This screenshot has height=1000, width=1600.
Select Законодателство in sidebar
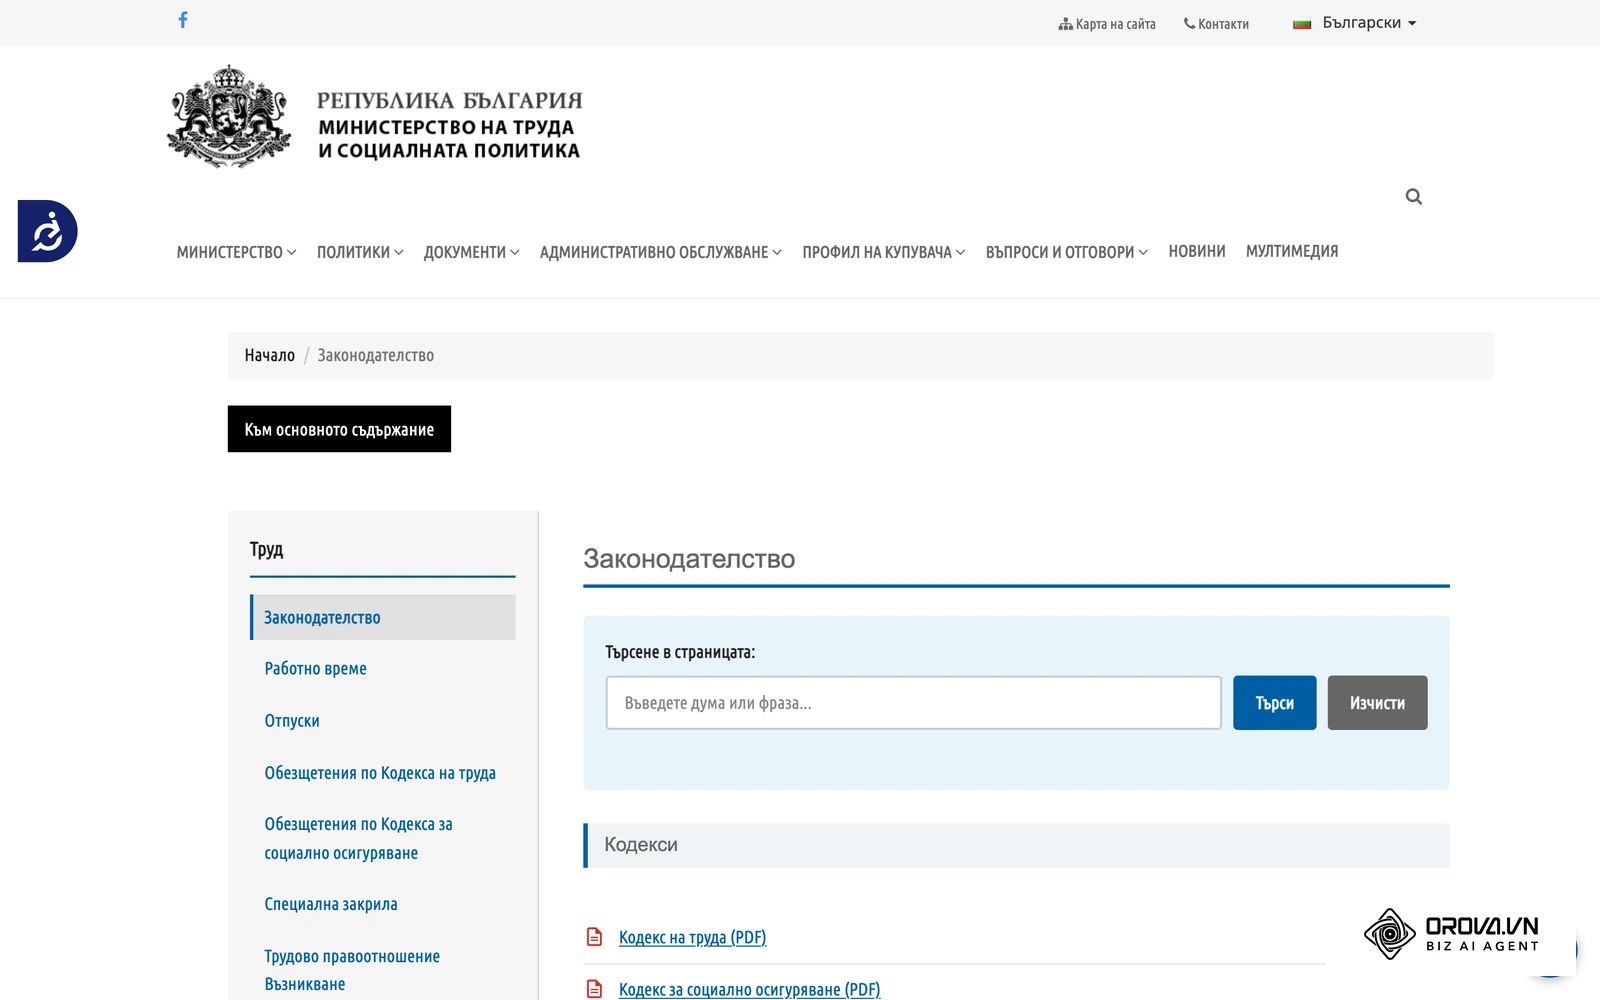[383, 617]
